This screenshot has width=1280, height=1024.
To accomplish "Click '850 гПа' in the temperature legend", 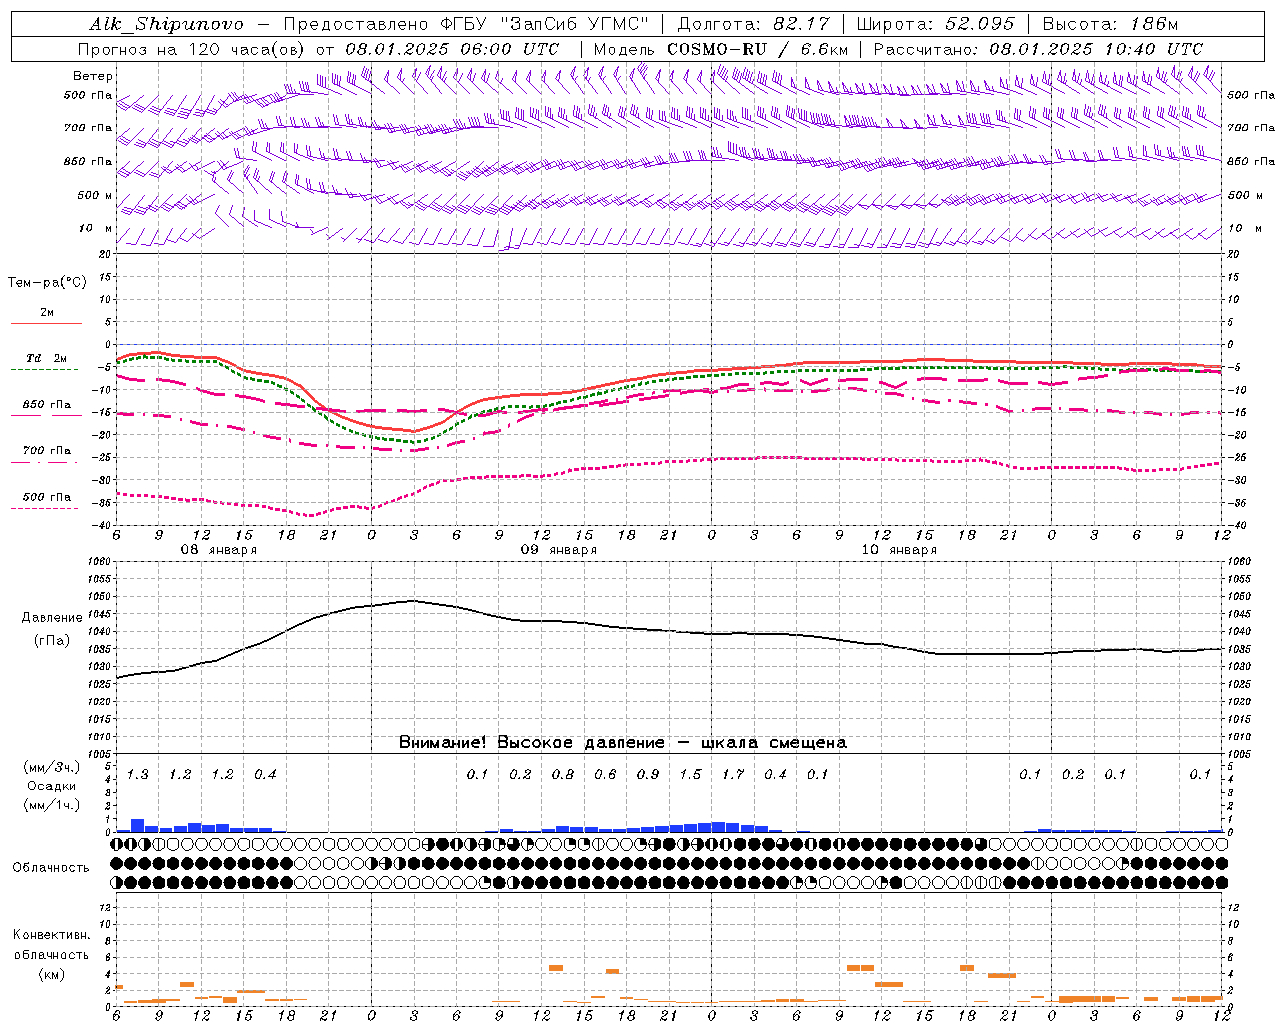I will point(47,405).
